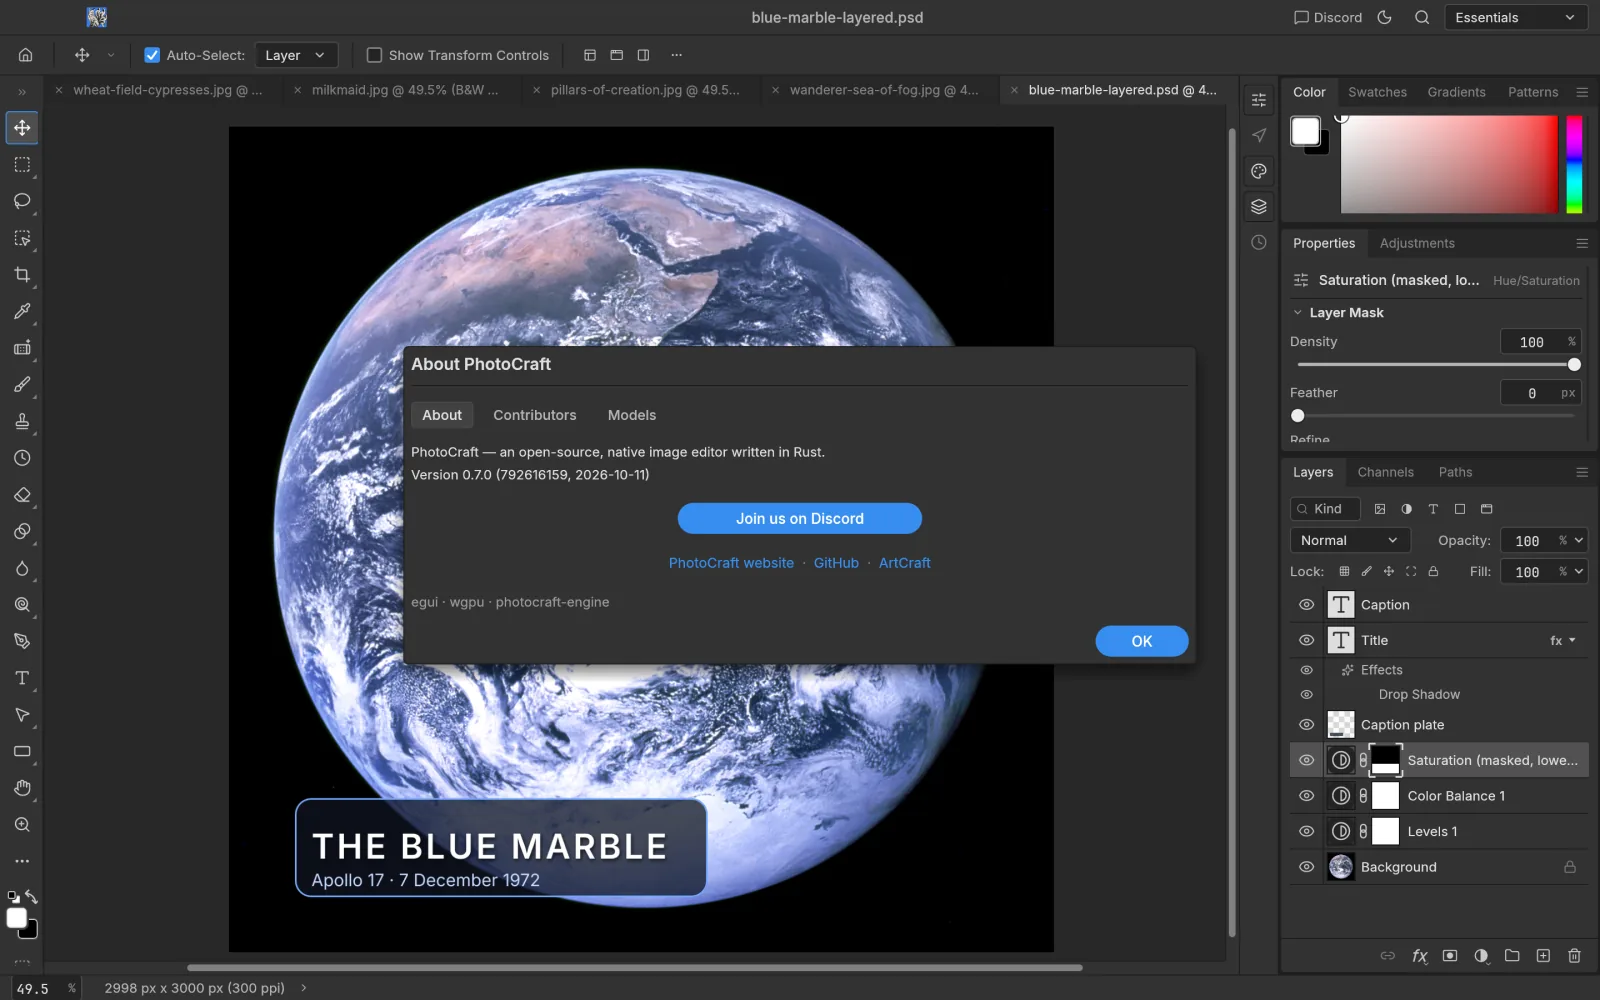Click Discord in the title bar
The height and width of the screenshot is (1000, 1600).
[1328, 17]
